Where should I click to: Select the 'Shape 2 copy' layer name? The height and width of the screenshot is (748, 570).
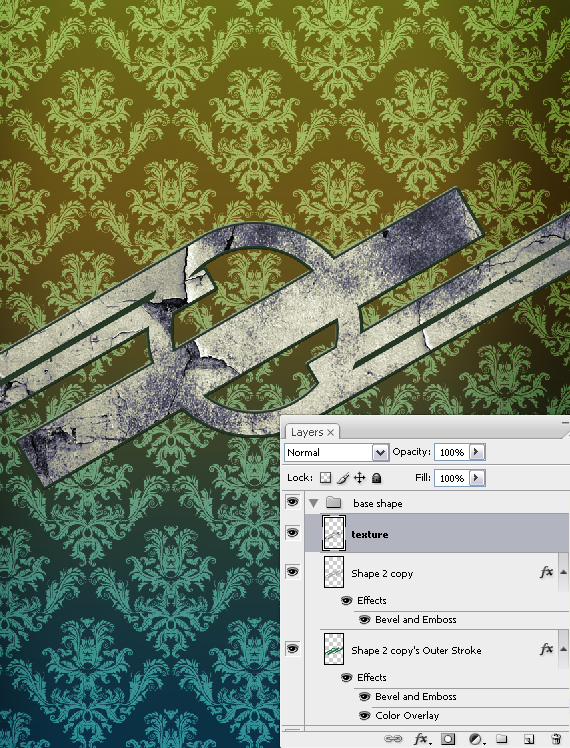382,573
